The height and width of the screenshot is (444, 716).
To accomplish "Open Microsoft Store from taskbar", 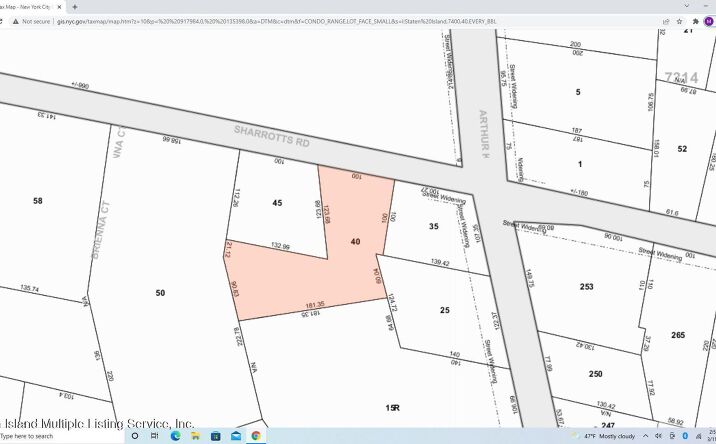I will pos(216,436).
